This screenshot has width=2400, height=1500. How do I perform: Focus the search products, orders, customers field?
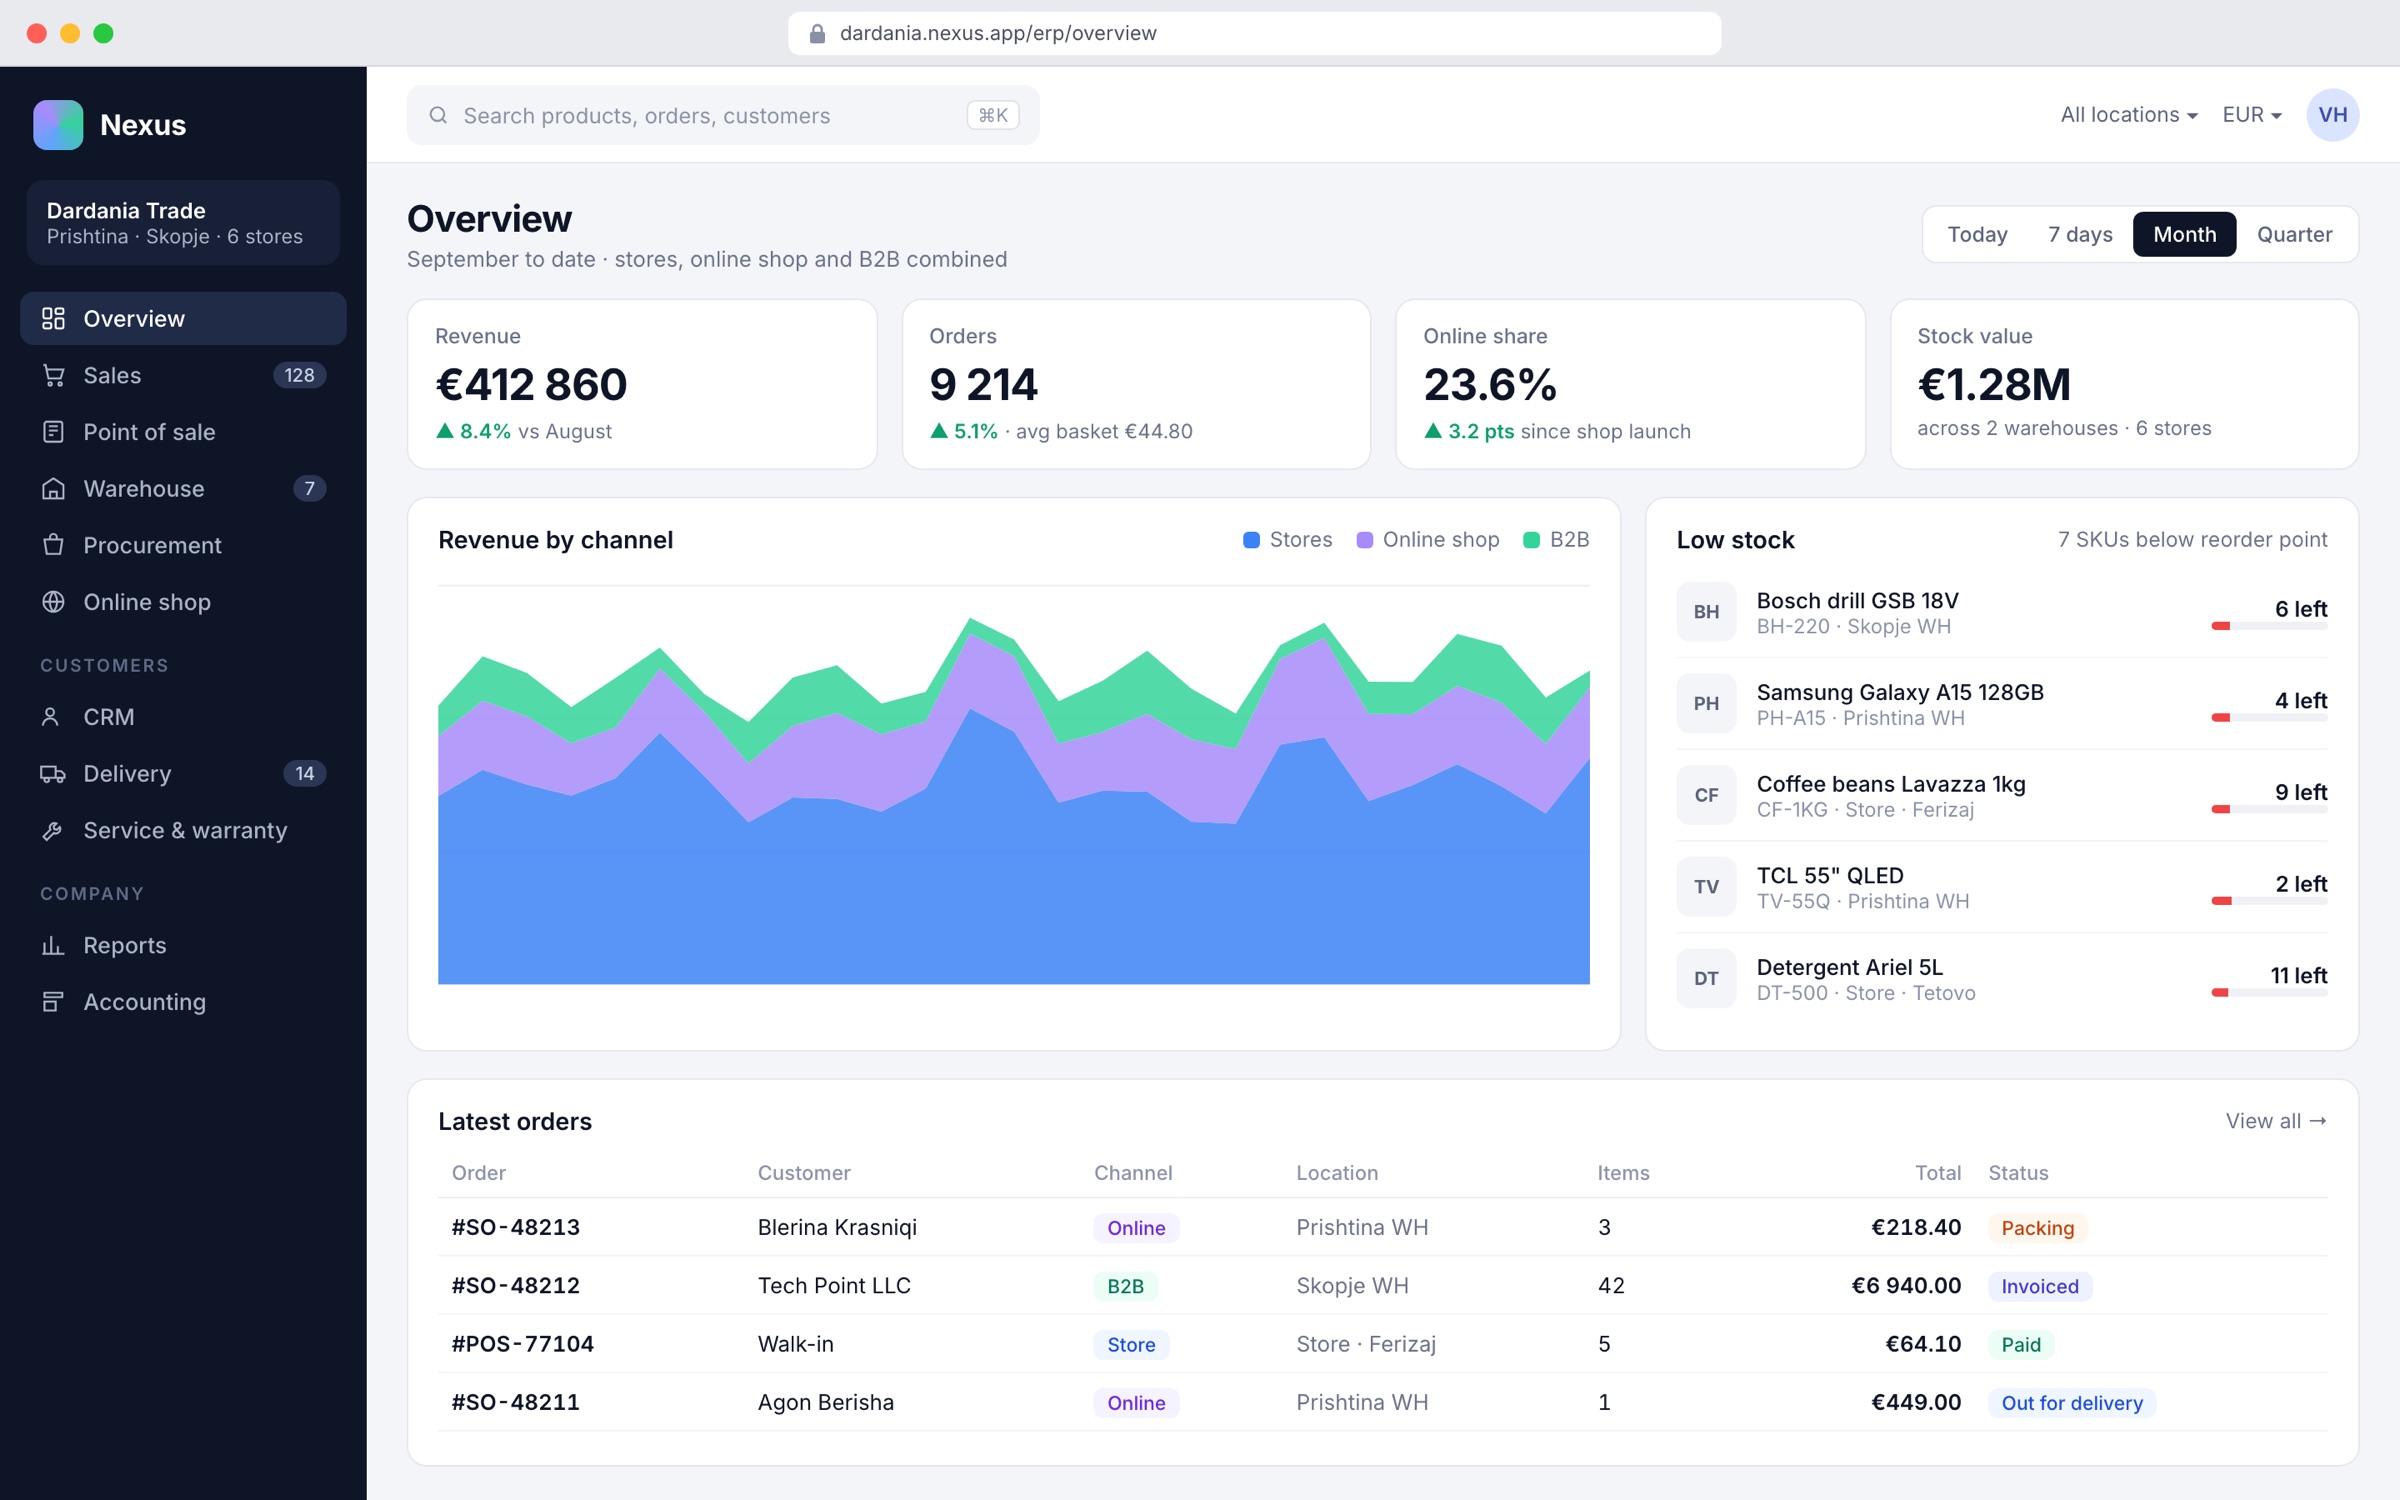(x=723, y=115)
